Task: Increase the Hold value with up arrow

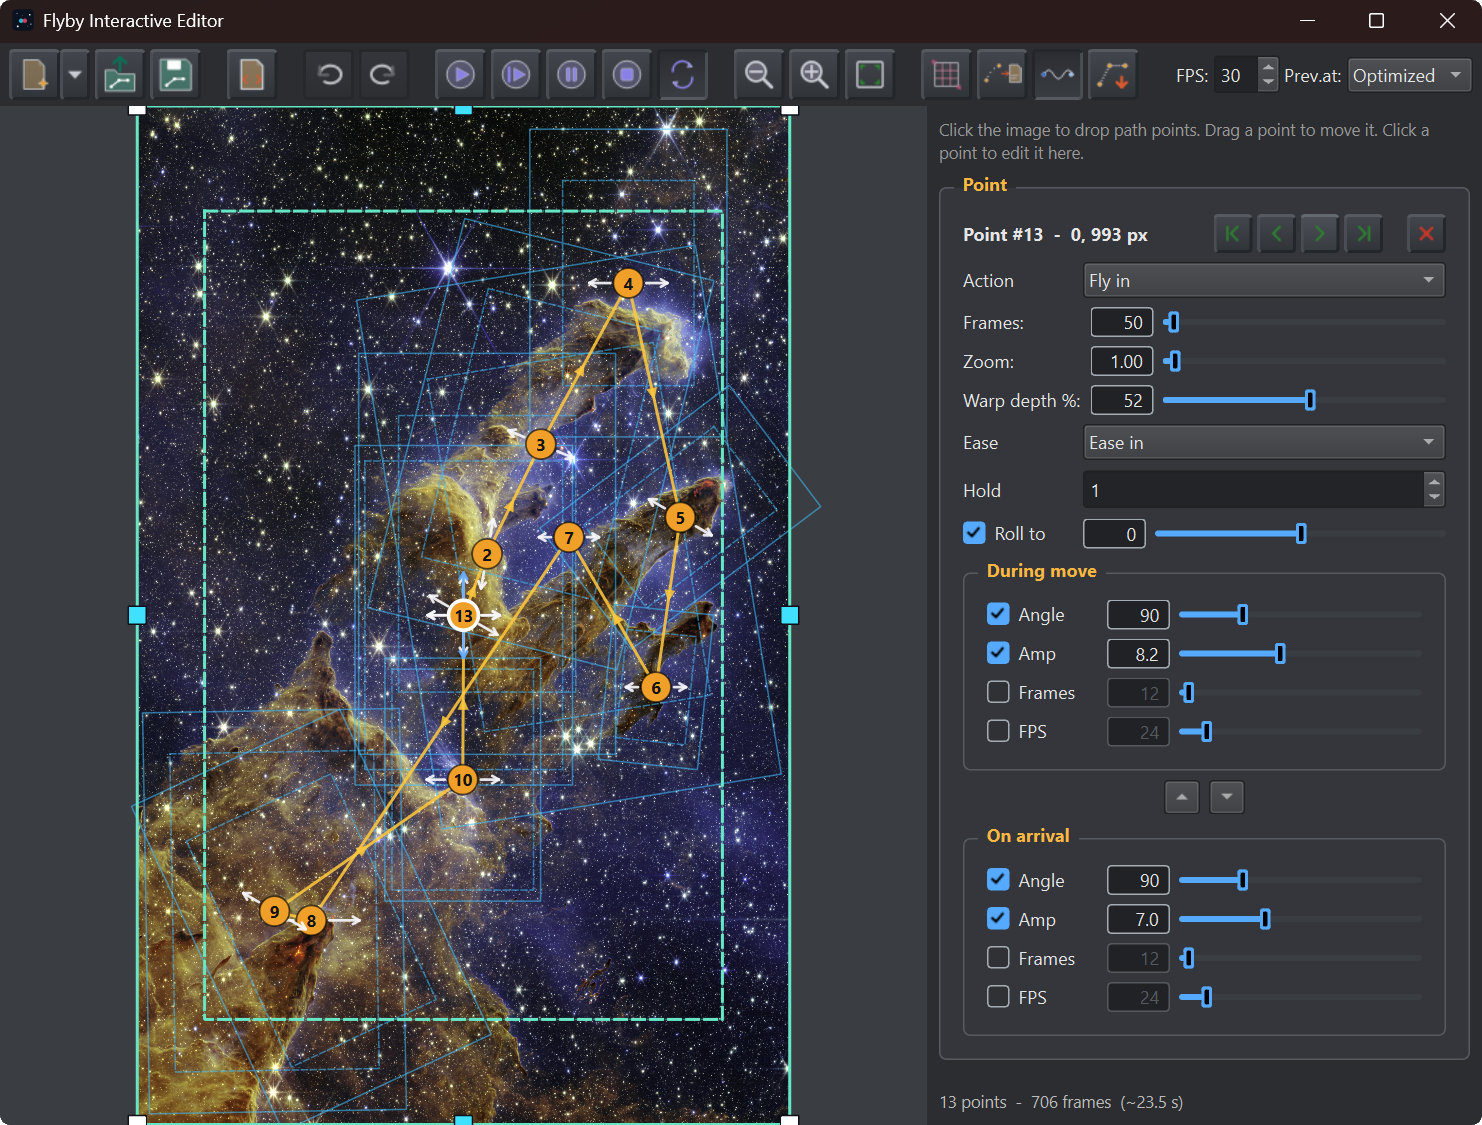Action: 1434,481
